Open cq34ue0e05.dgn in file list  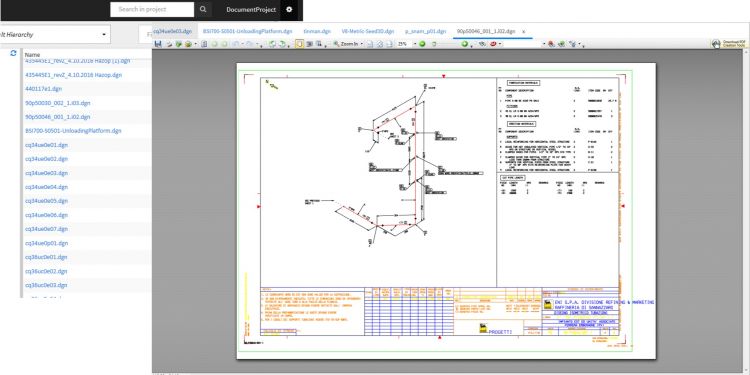pyautogui.click(x=46, y=201)
